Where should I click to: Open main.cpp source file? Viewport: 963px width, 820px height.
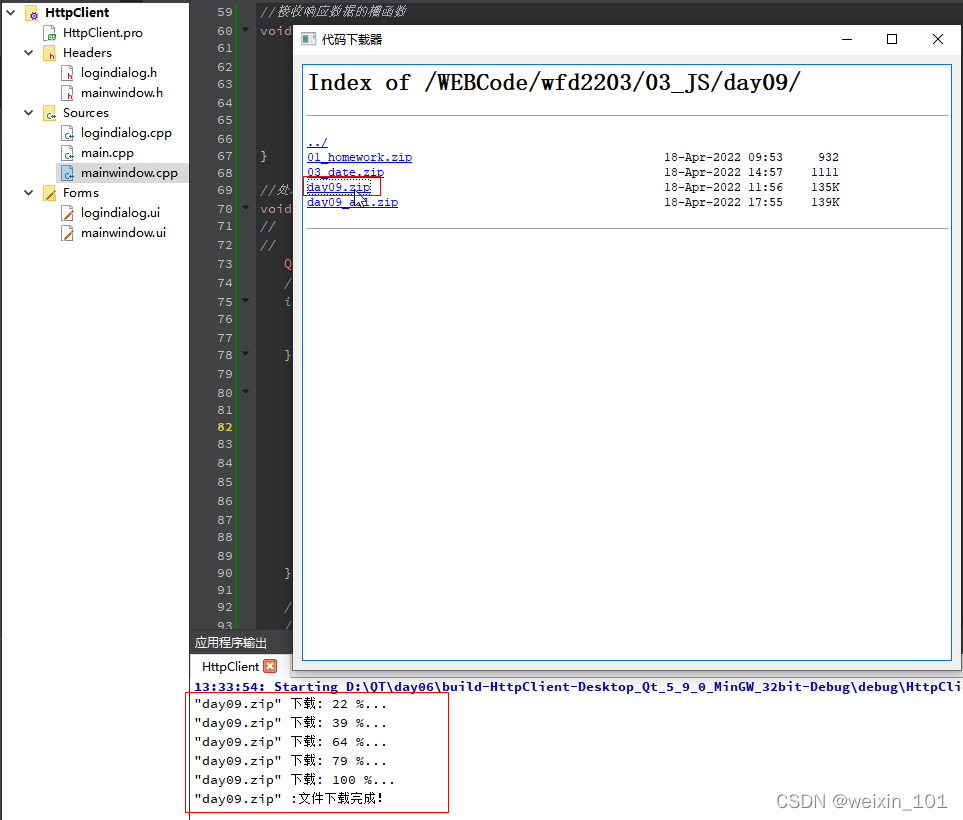coord(107,153)
